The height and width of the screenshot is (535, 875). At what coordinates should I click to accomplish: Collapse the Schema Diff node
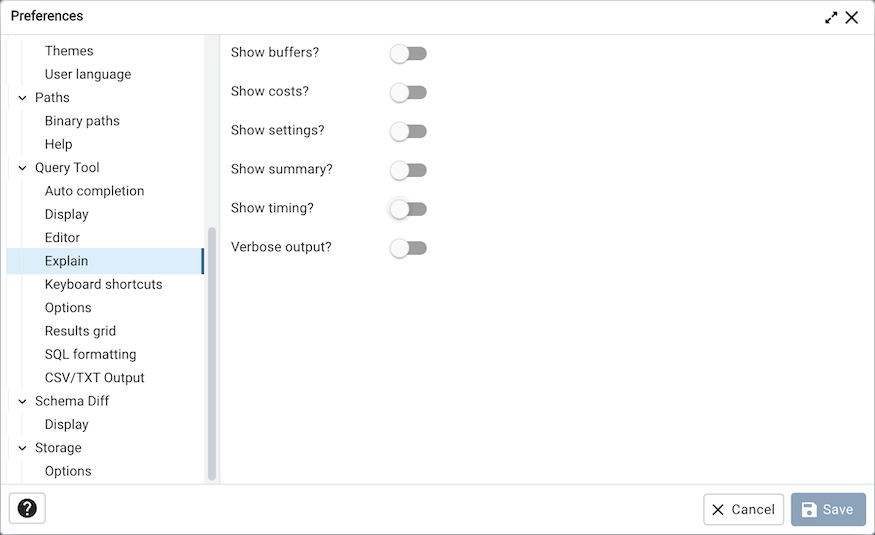pos(22,401)
